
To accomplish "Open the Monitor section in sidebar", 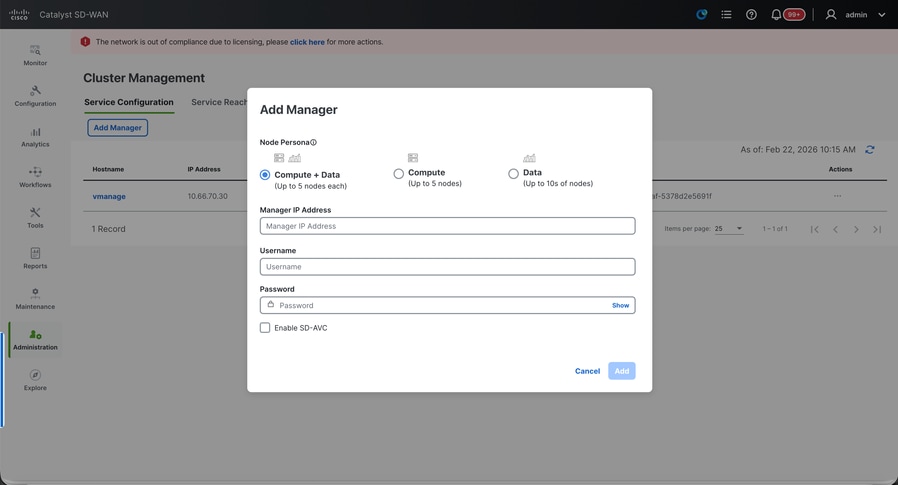I will click(35, 55).
